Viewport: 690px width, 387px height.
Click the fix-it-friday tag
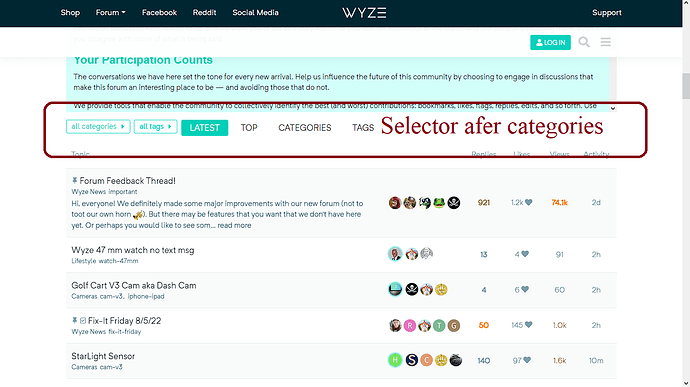[x=125, y=332]
